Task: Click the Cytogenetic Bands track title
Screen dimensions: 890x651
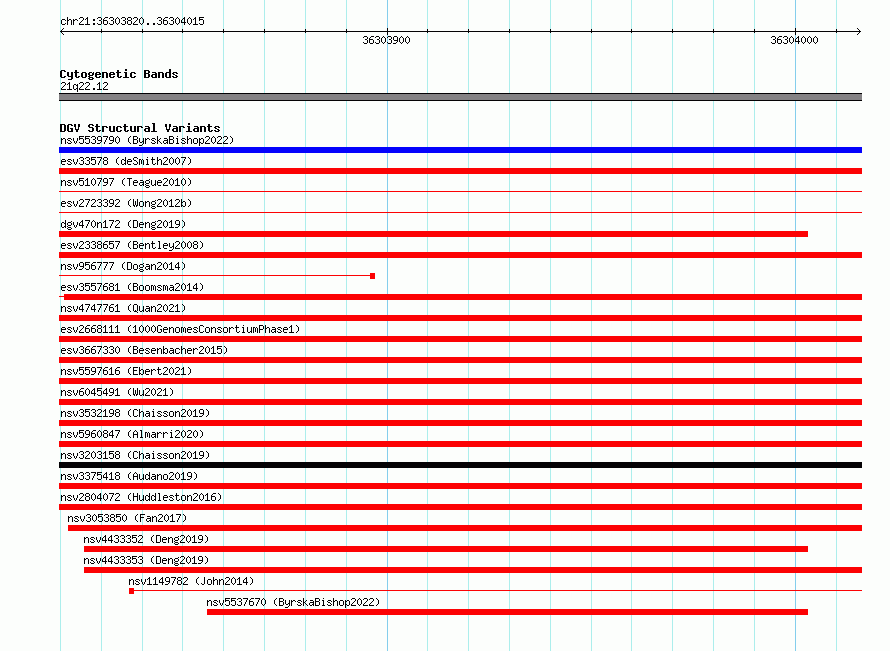Action: [119, 74]
